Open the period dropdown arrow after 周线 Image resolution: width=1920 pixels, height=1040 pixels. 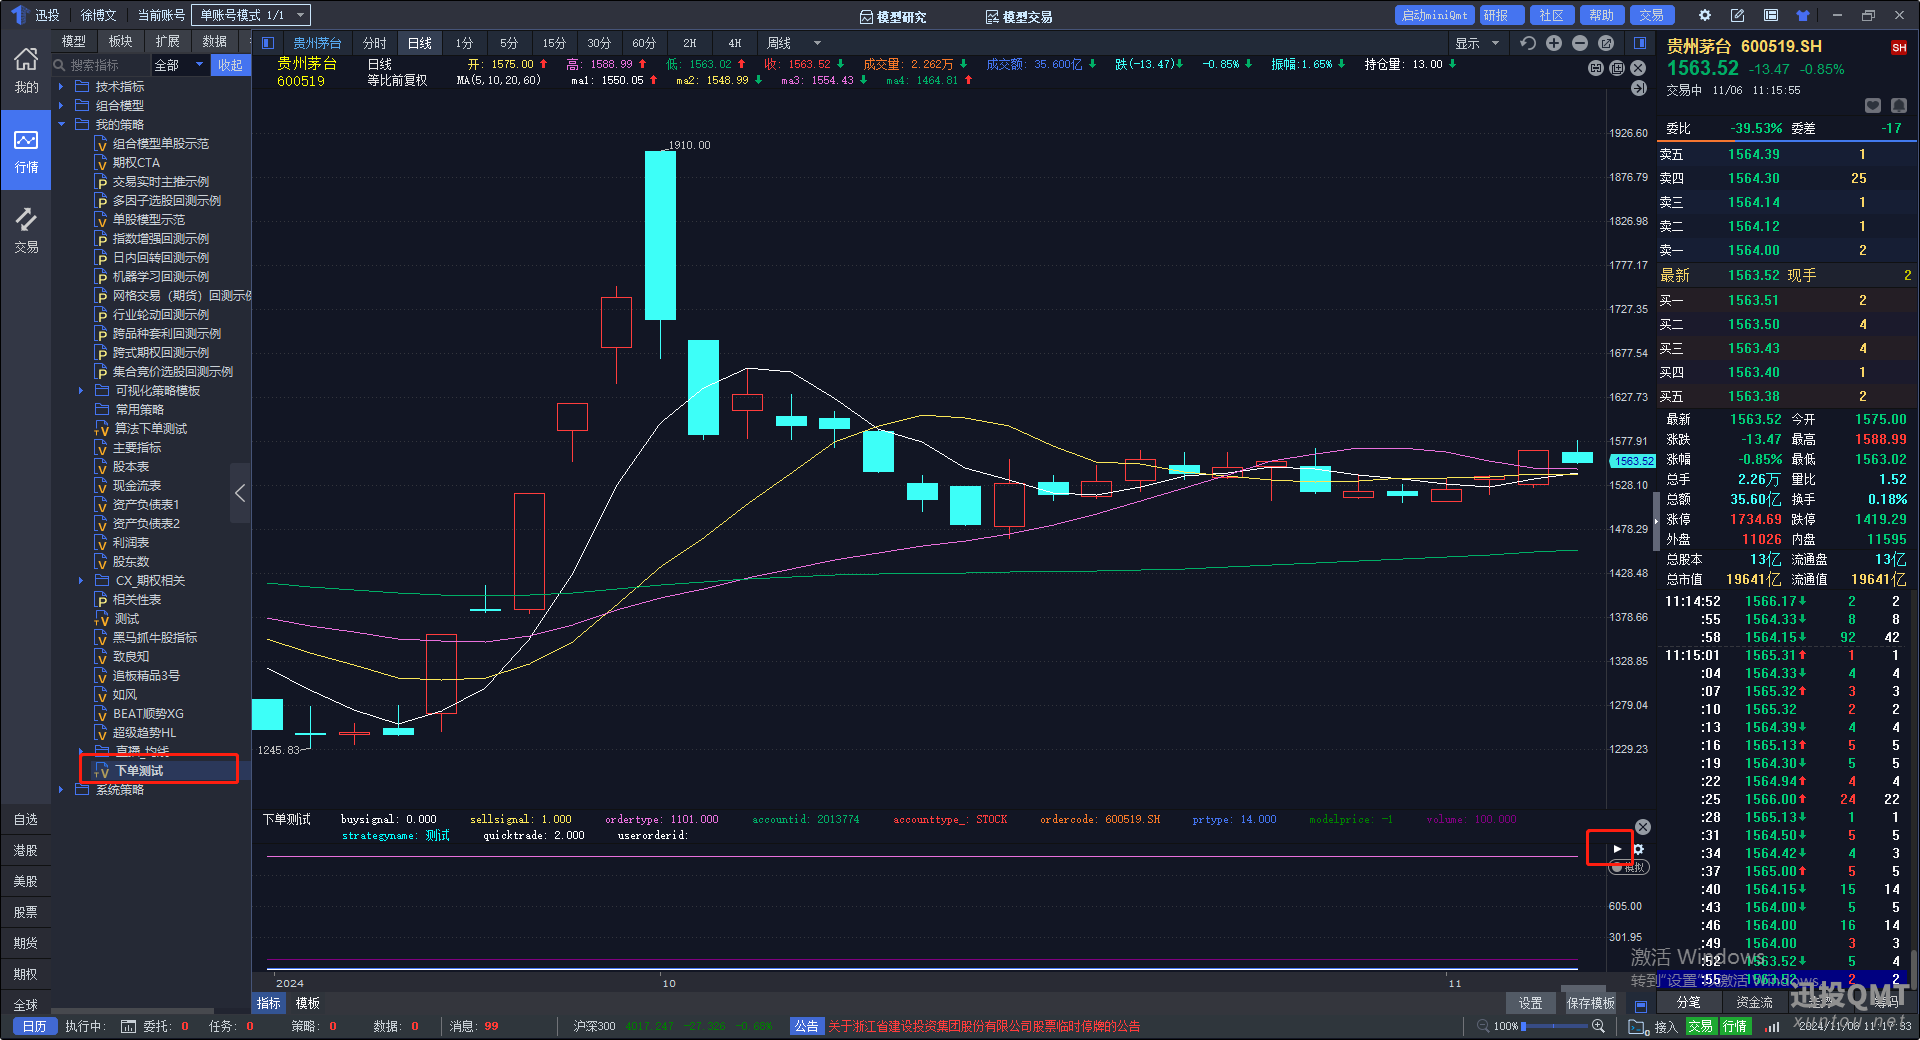point(817,43)
